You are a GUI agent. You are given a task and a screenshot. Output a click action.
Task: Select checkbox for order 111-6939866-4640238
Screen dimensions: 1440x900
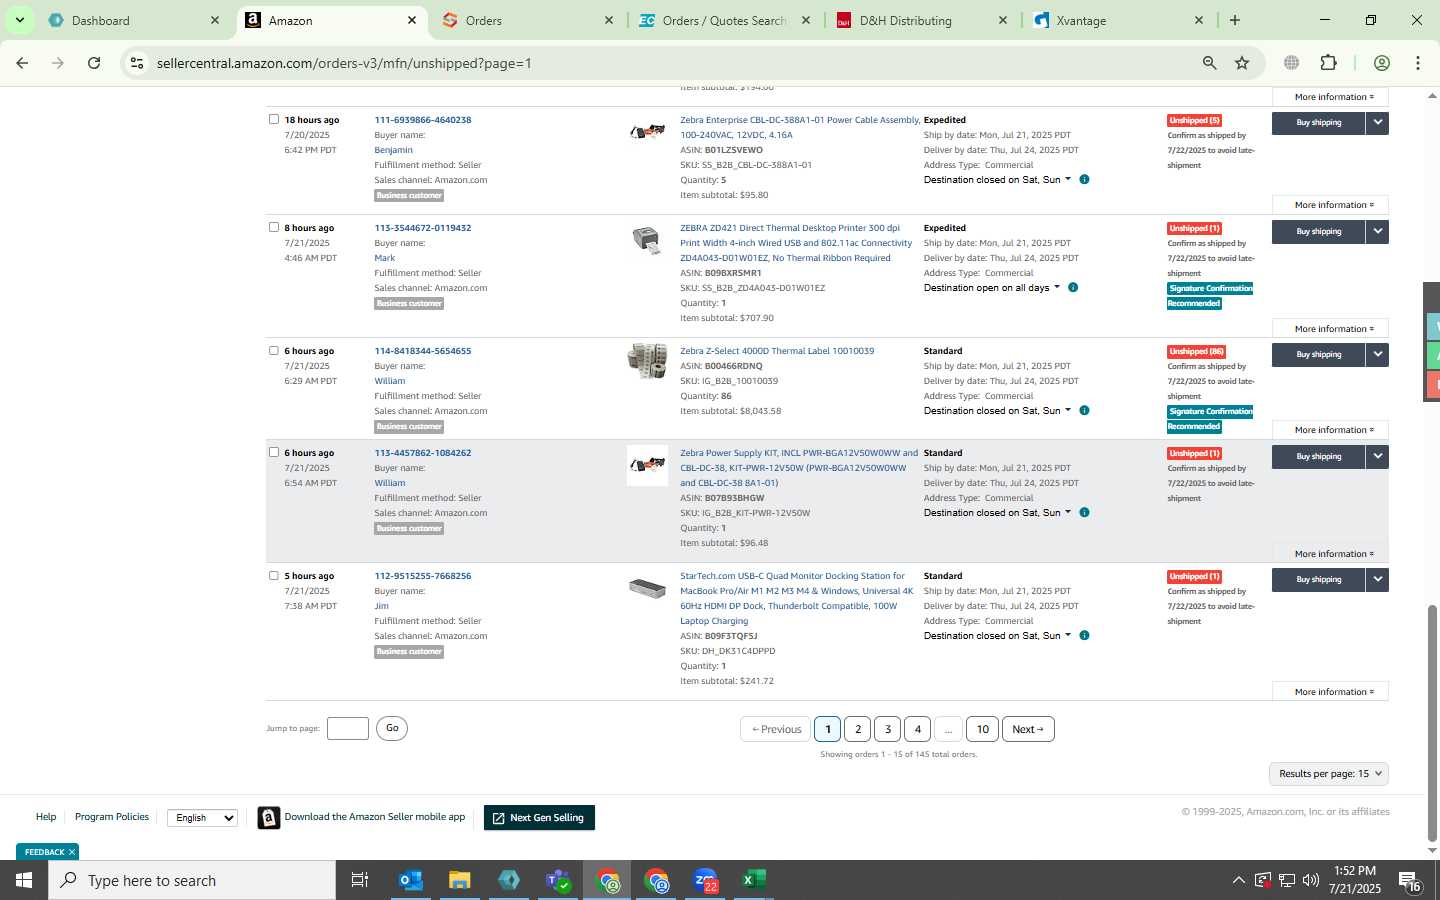[274, 119]
